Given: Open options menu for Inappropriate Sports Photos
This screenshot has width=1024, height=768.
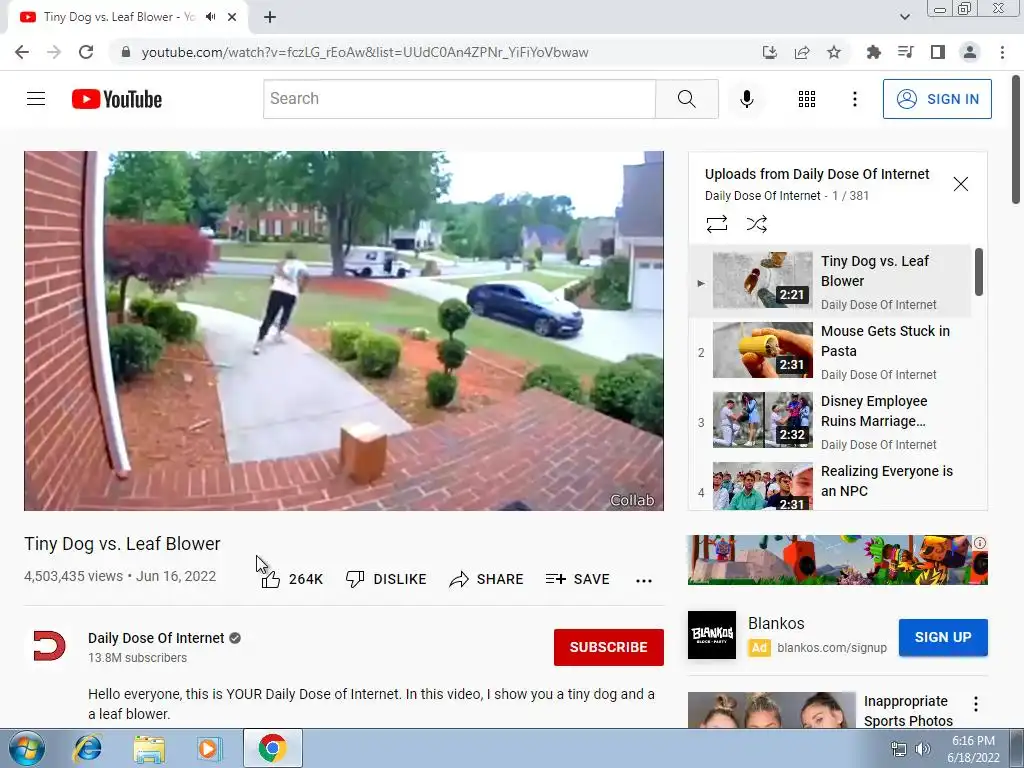Looking at the screenshot, I should (975, 704).
